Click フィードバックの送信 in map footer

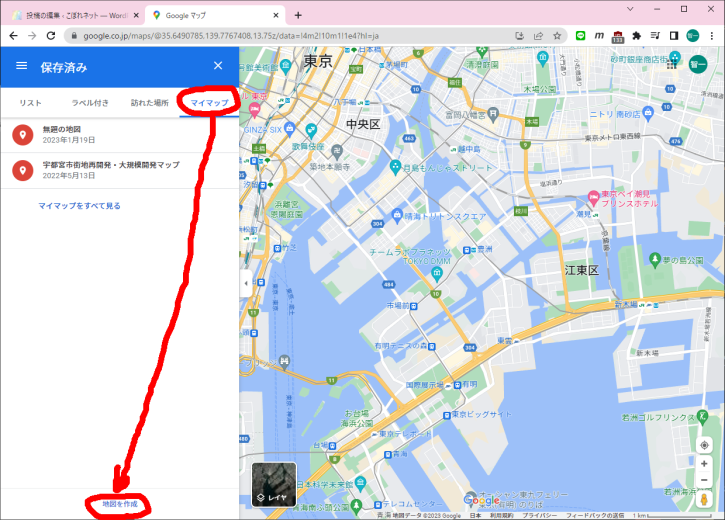coord(595,515)
